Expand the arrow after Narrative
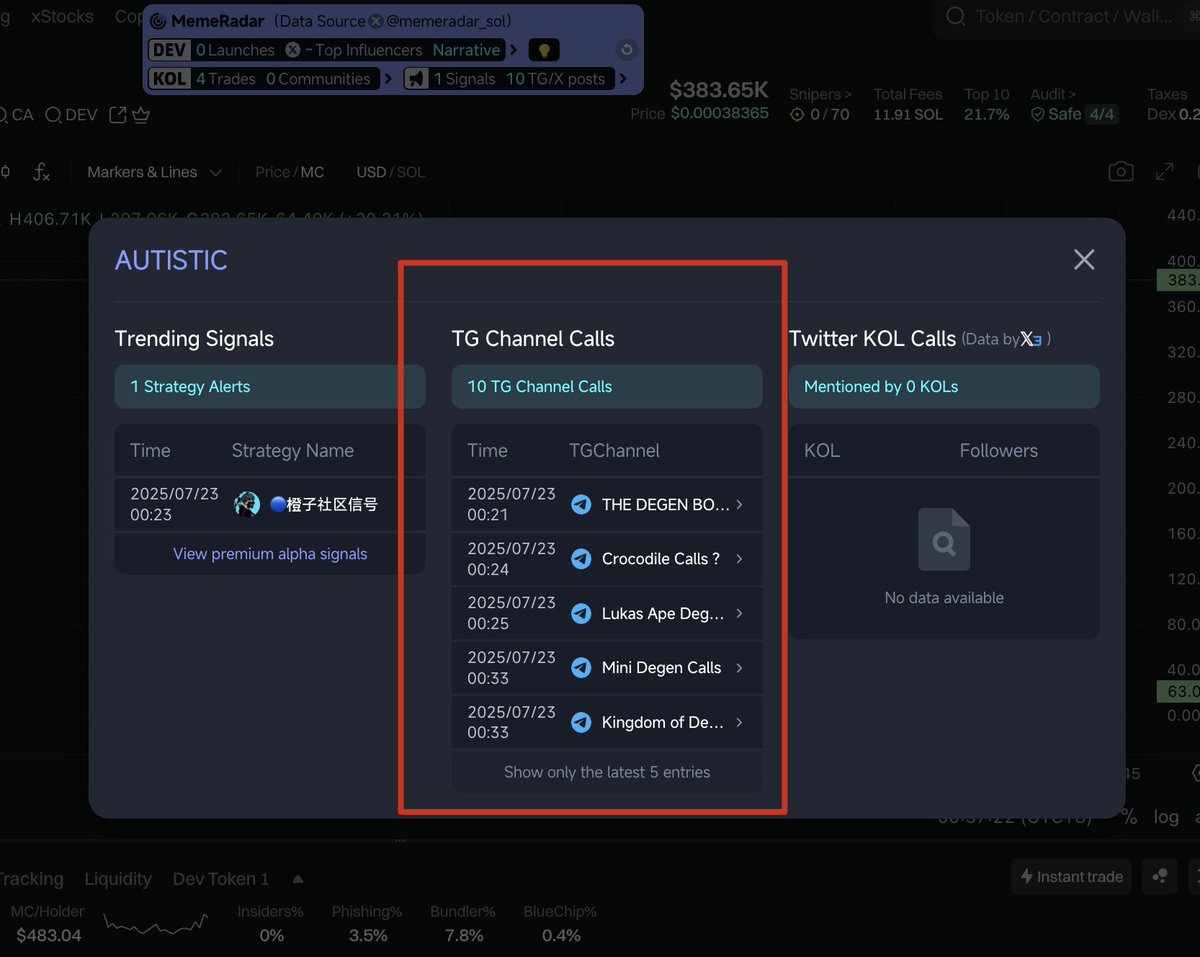Screen dimensions: 1200x957 [514, 50]
